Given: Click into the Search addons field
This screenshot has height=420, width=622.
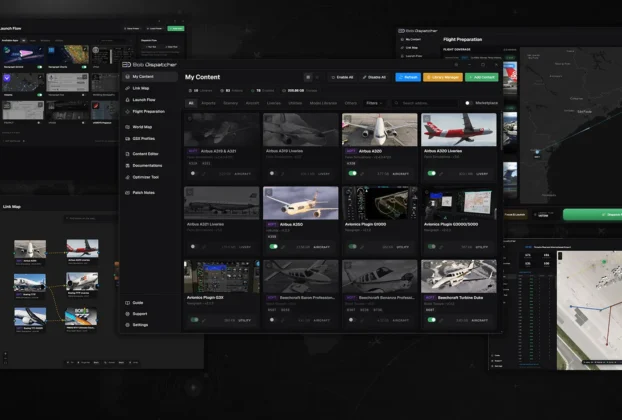Looking at the screenshot, I should point(424,103).
